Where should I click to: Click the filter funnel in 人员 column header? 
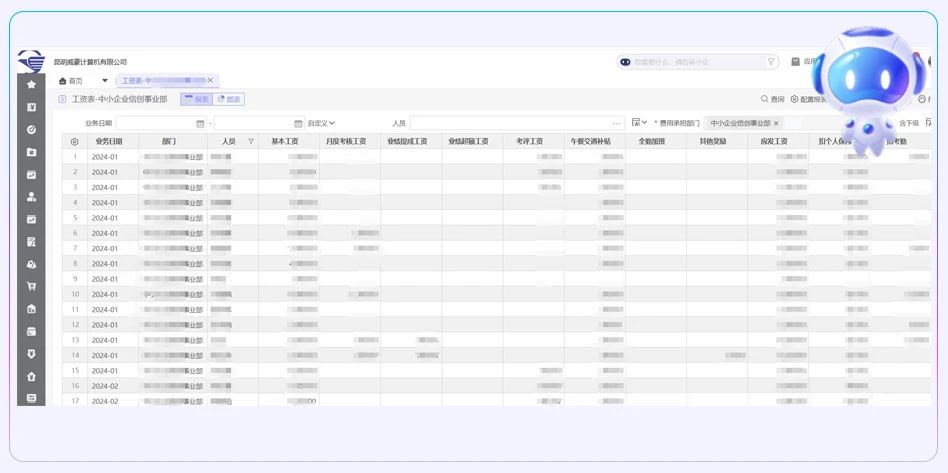point(251,142)
